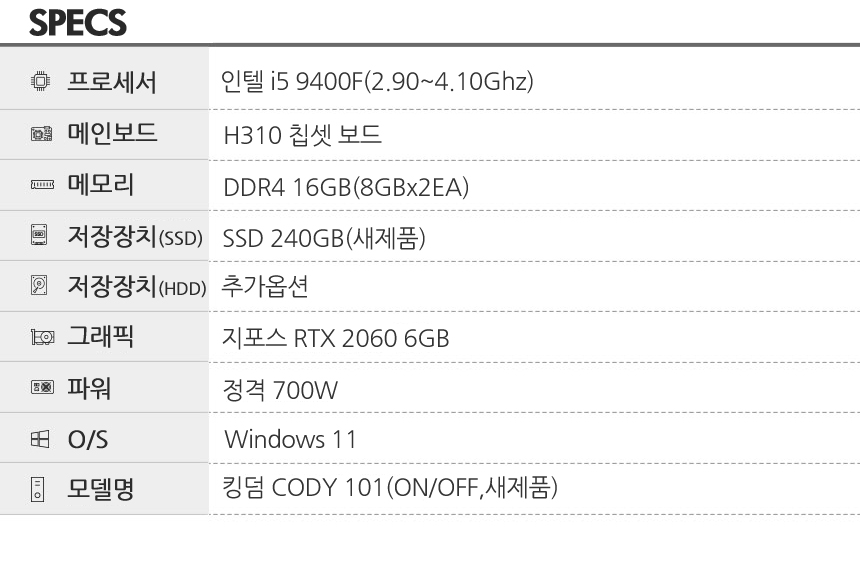Click DDR4 16GB memory value
Screen dimensions: 860x570
point(346,187)
